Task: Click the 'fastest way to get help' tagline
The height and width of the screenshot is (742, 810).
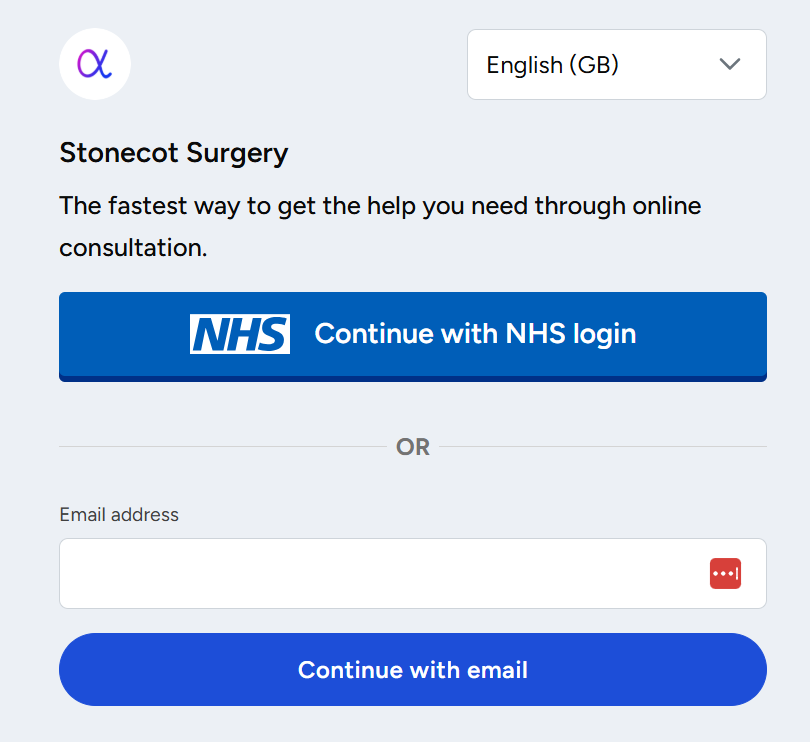Action: 380,207
